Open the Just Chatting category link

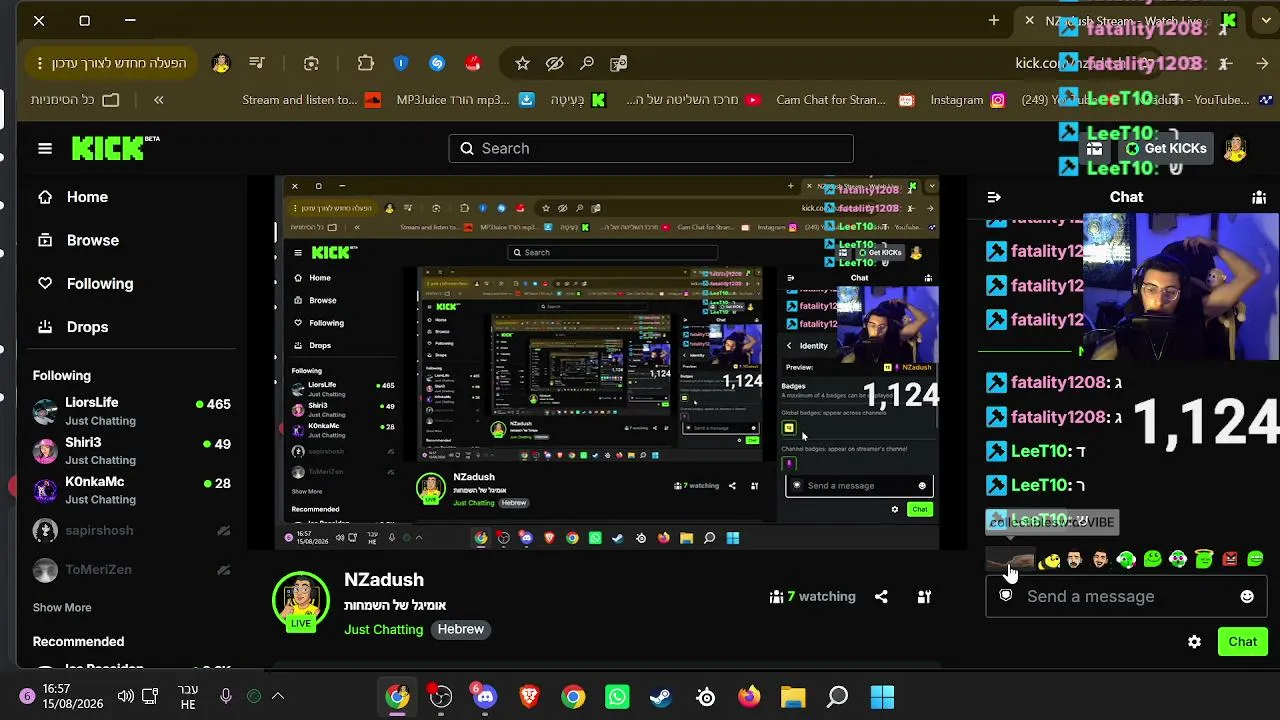point(384,629)
